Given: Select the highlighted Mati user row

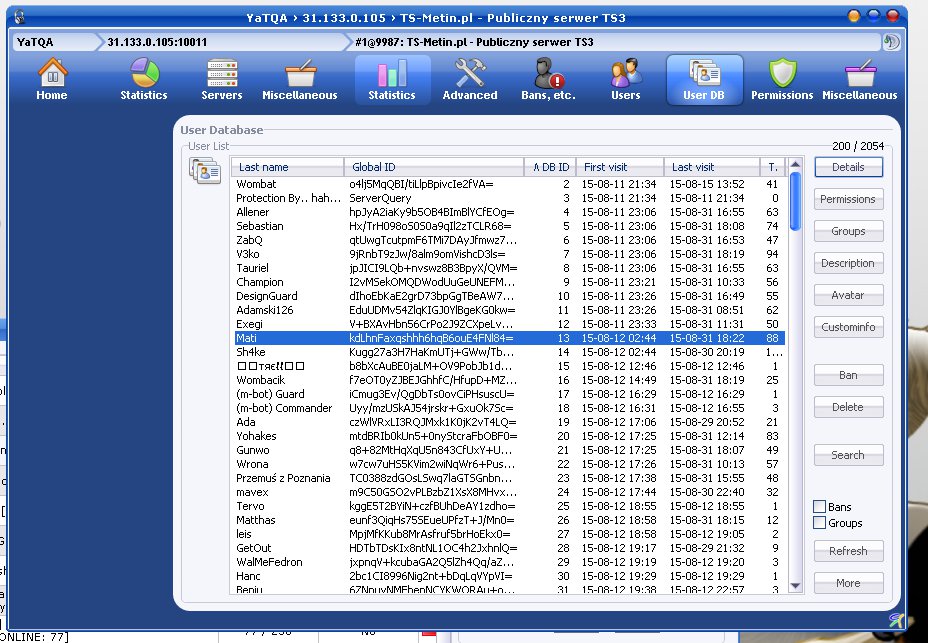Looking at the screenshot, I should tap(510, 338).
